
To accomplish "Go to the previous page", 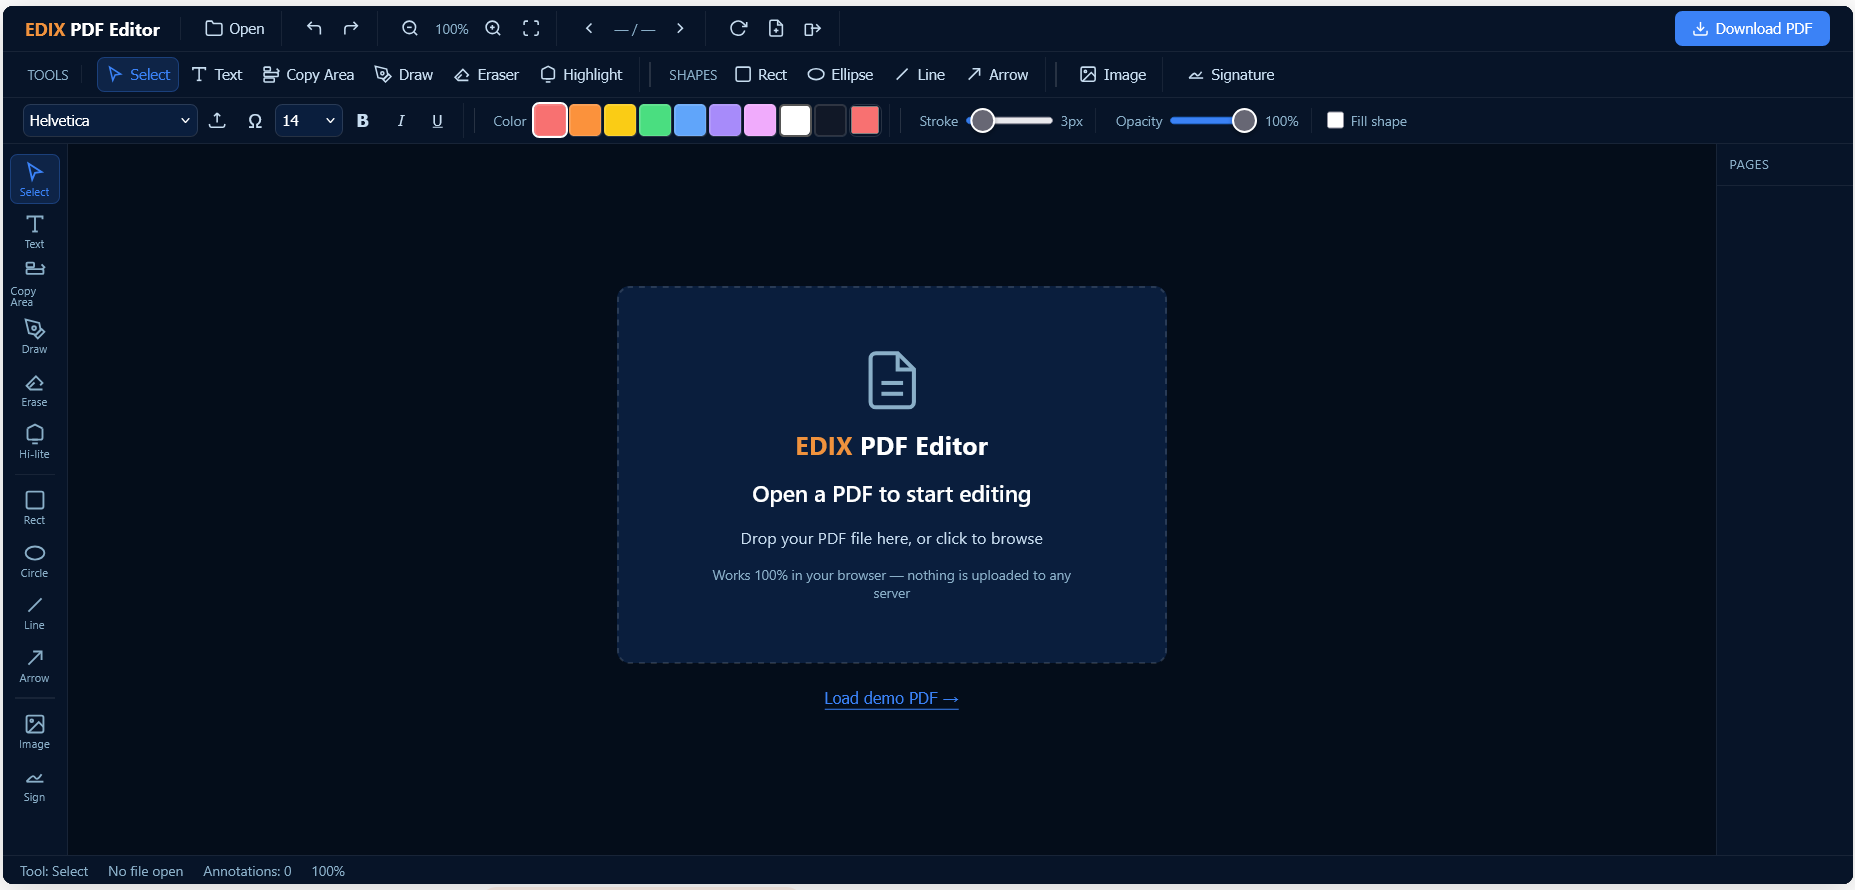I will coord(589,28).
